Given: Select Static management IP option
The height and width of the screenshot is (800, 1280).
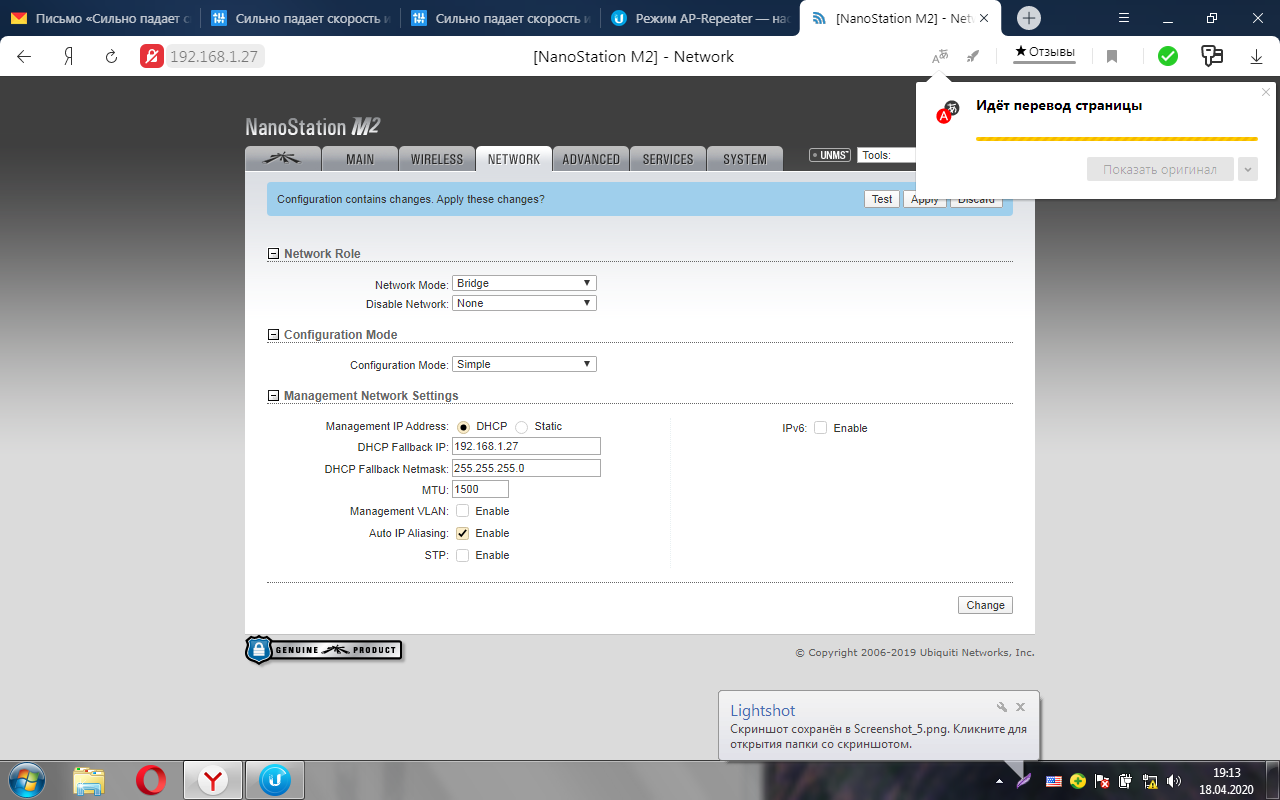Looking at the screenshot, I should point(521,427).
